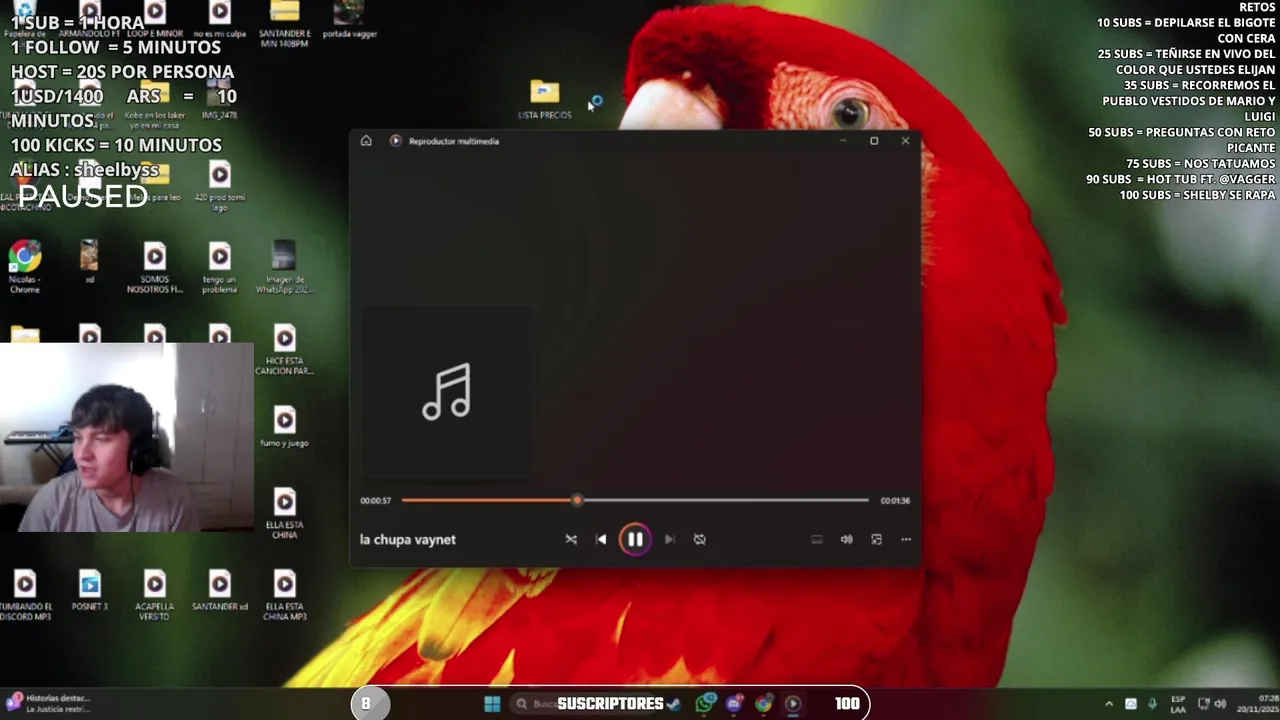This screenshot has width=1280, height=720.
Task: Select the 'ACAPELLA VERSITO' audio file
Action: point(155,596)
